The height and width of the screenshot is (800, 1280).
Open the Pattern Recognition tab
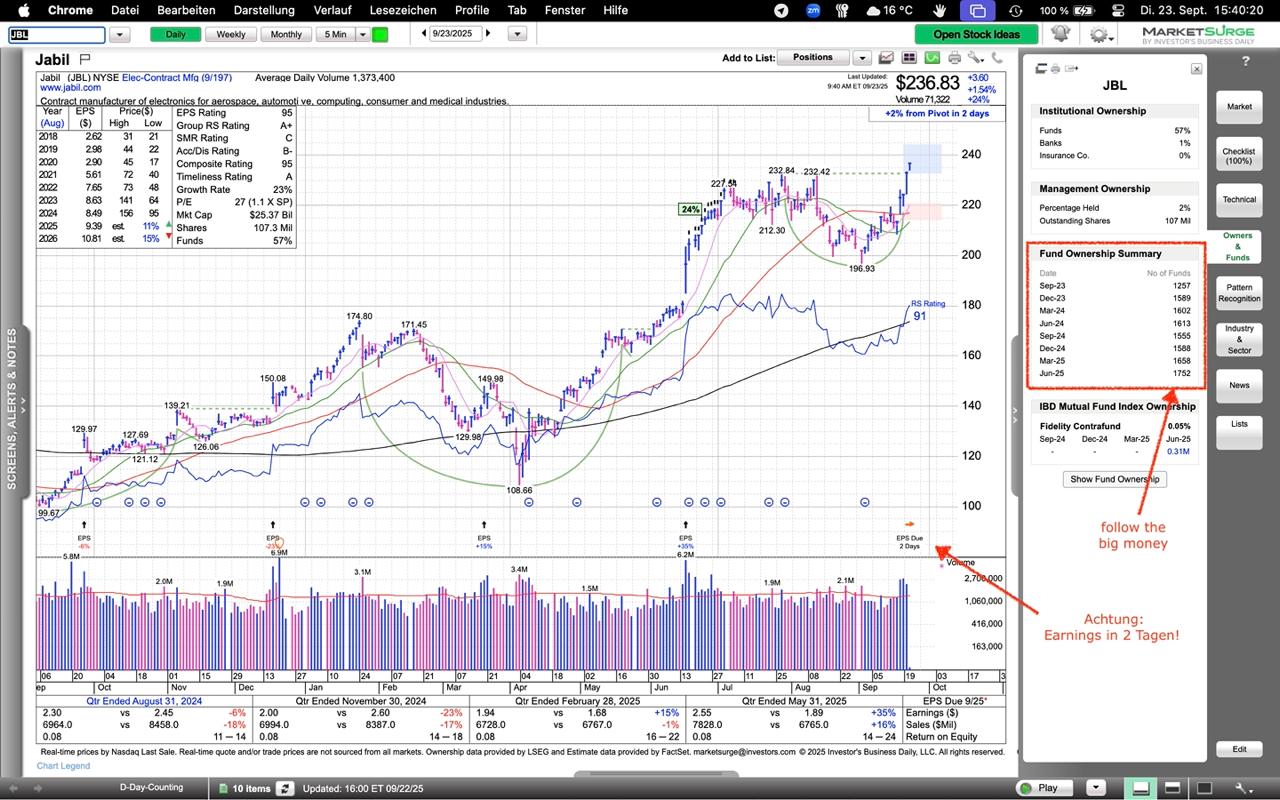[x=1239, y=293]
